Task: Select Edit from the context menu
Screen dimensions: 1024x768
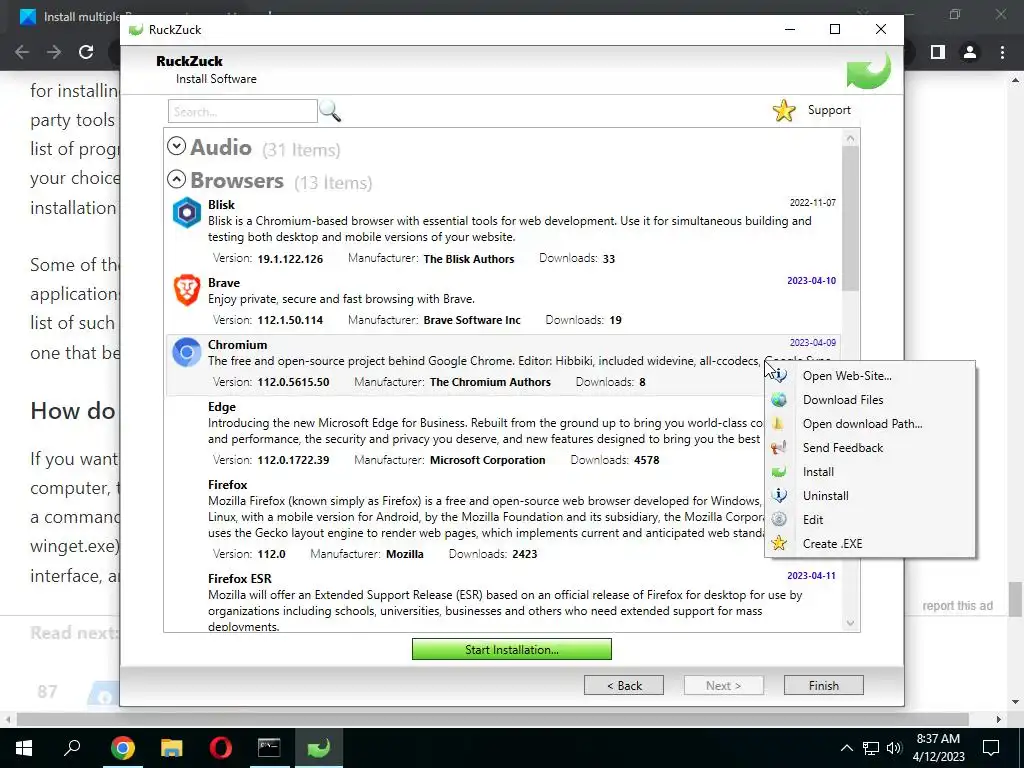Action: click(x=813, y=520)
